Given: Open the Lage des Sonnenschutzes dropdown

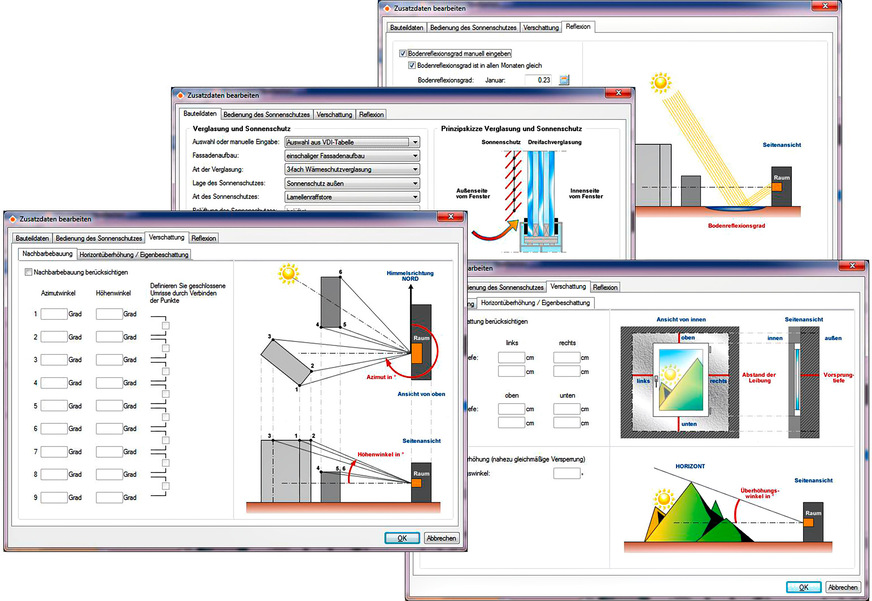Looking at the screenshot, I should coord(352,185).
